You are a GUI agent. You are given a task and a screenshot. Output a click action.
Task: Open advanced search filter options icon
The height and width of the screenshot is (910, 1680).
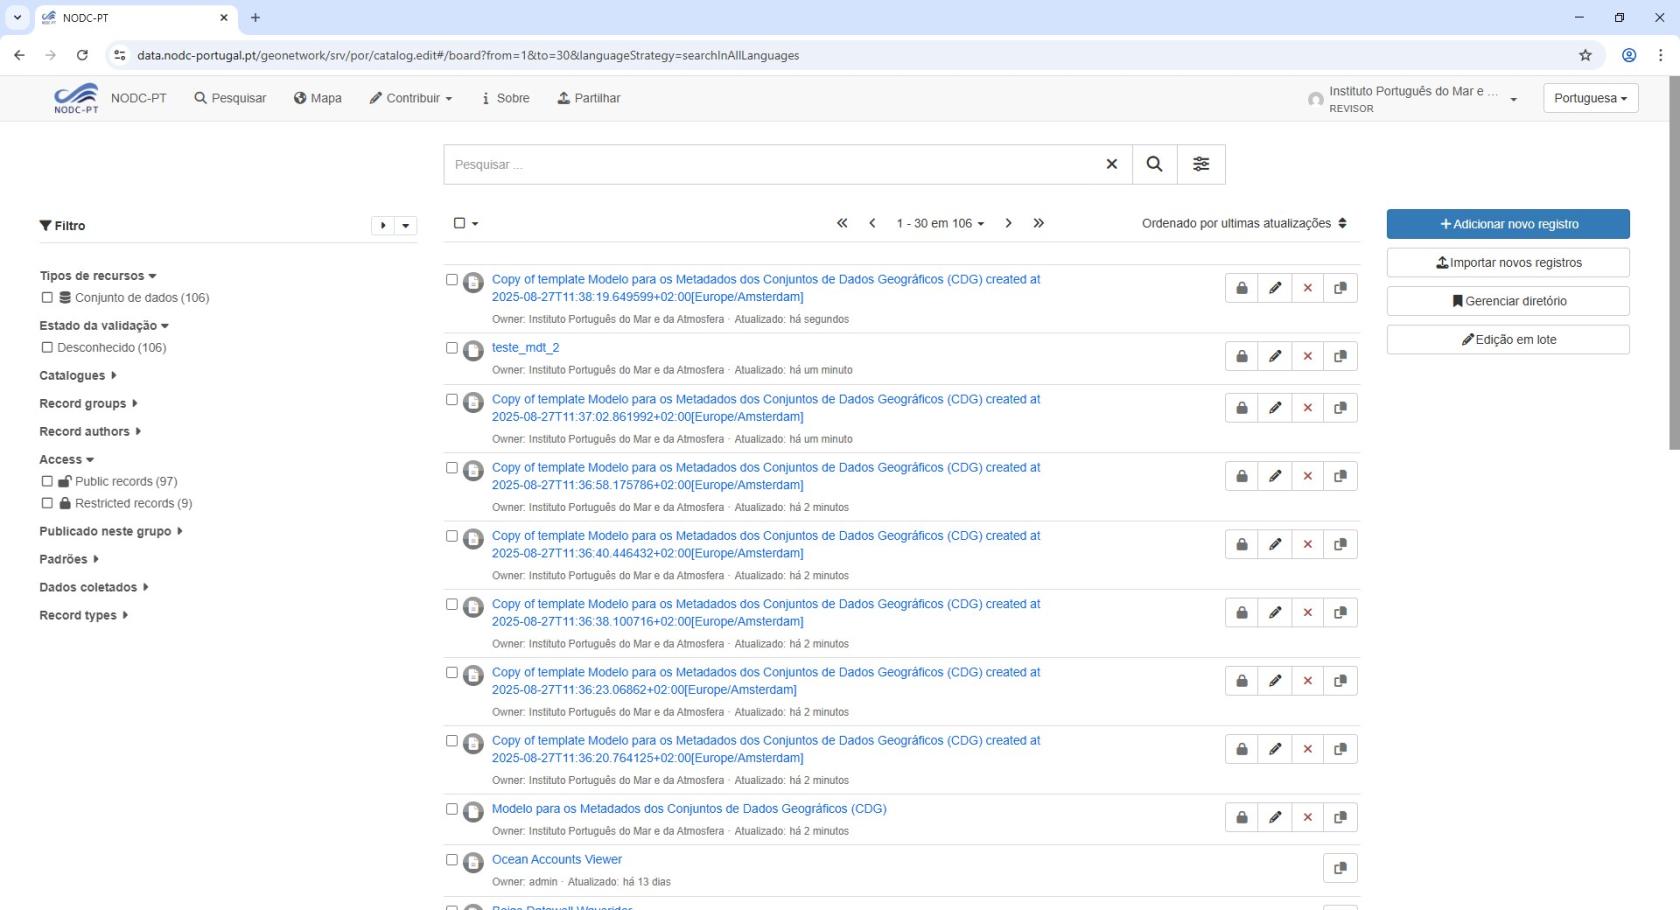point(1201,164)
